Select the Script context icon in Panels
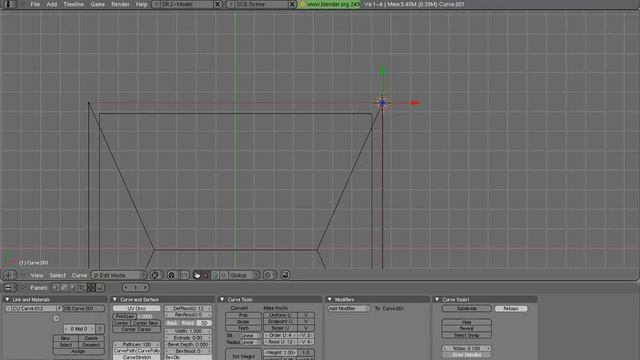Screen dimensions: 640x360 pos(64,287)
